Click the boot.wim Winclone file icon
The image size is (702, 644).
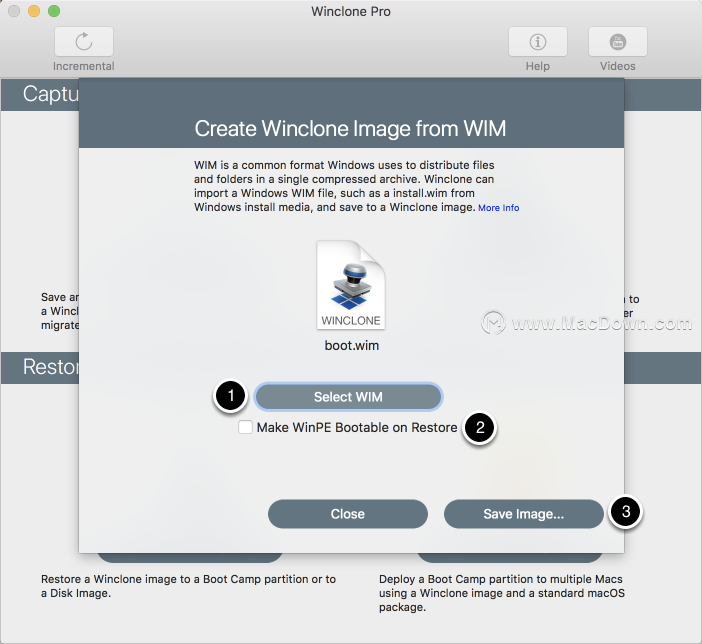(x=351, y=285)
